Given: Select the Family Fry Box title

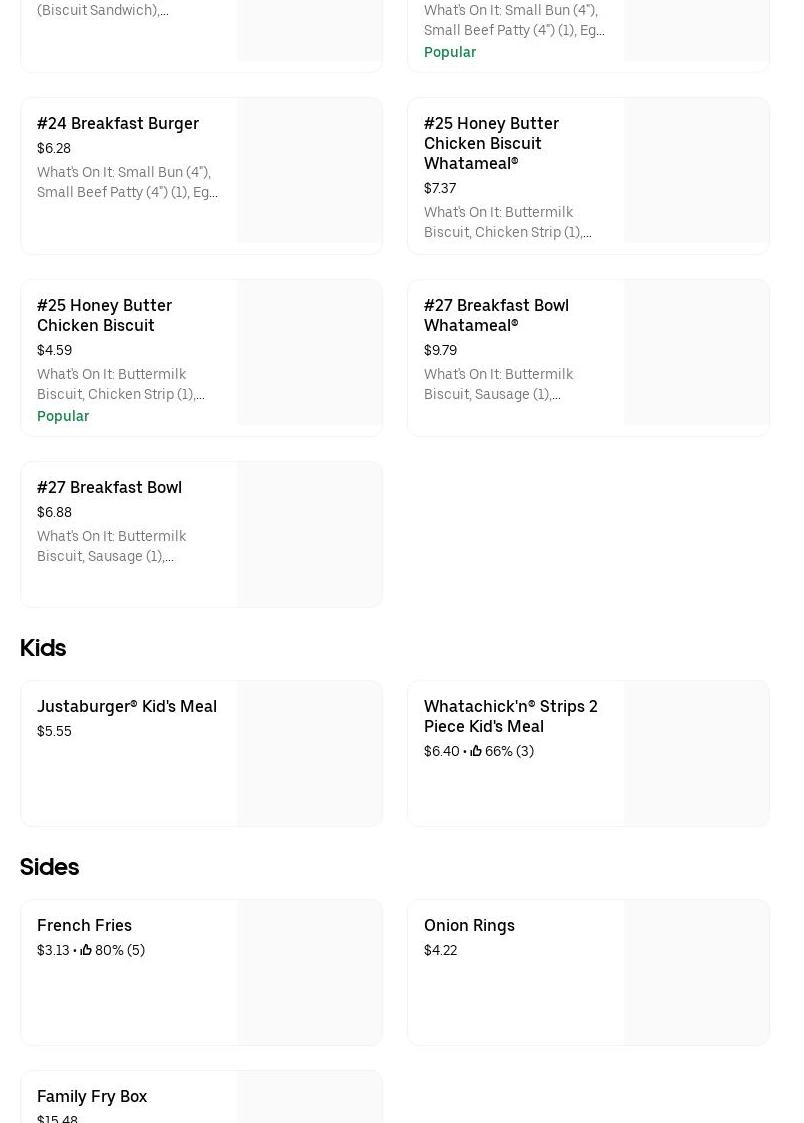Looking at the screenshot, I should pyautogui.click(x=92, y=1096).
